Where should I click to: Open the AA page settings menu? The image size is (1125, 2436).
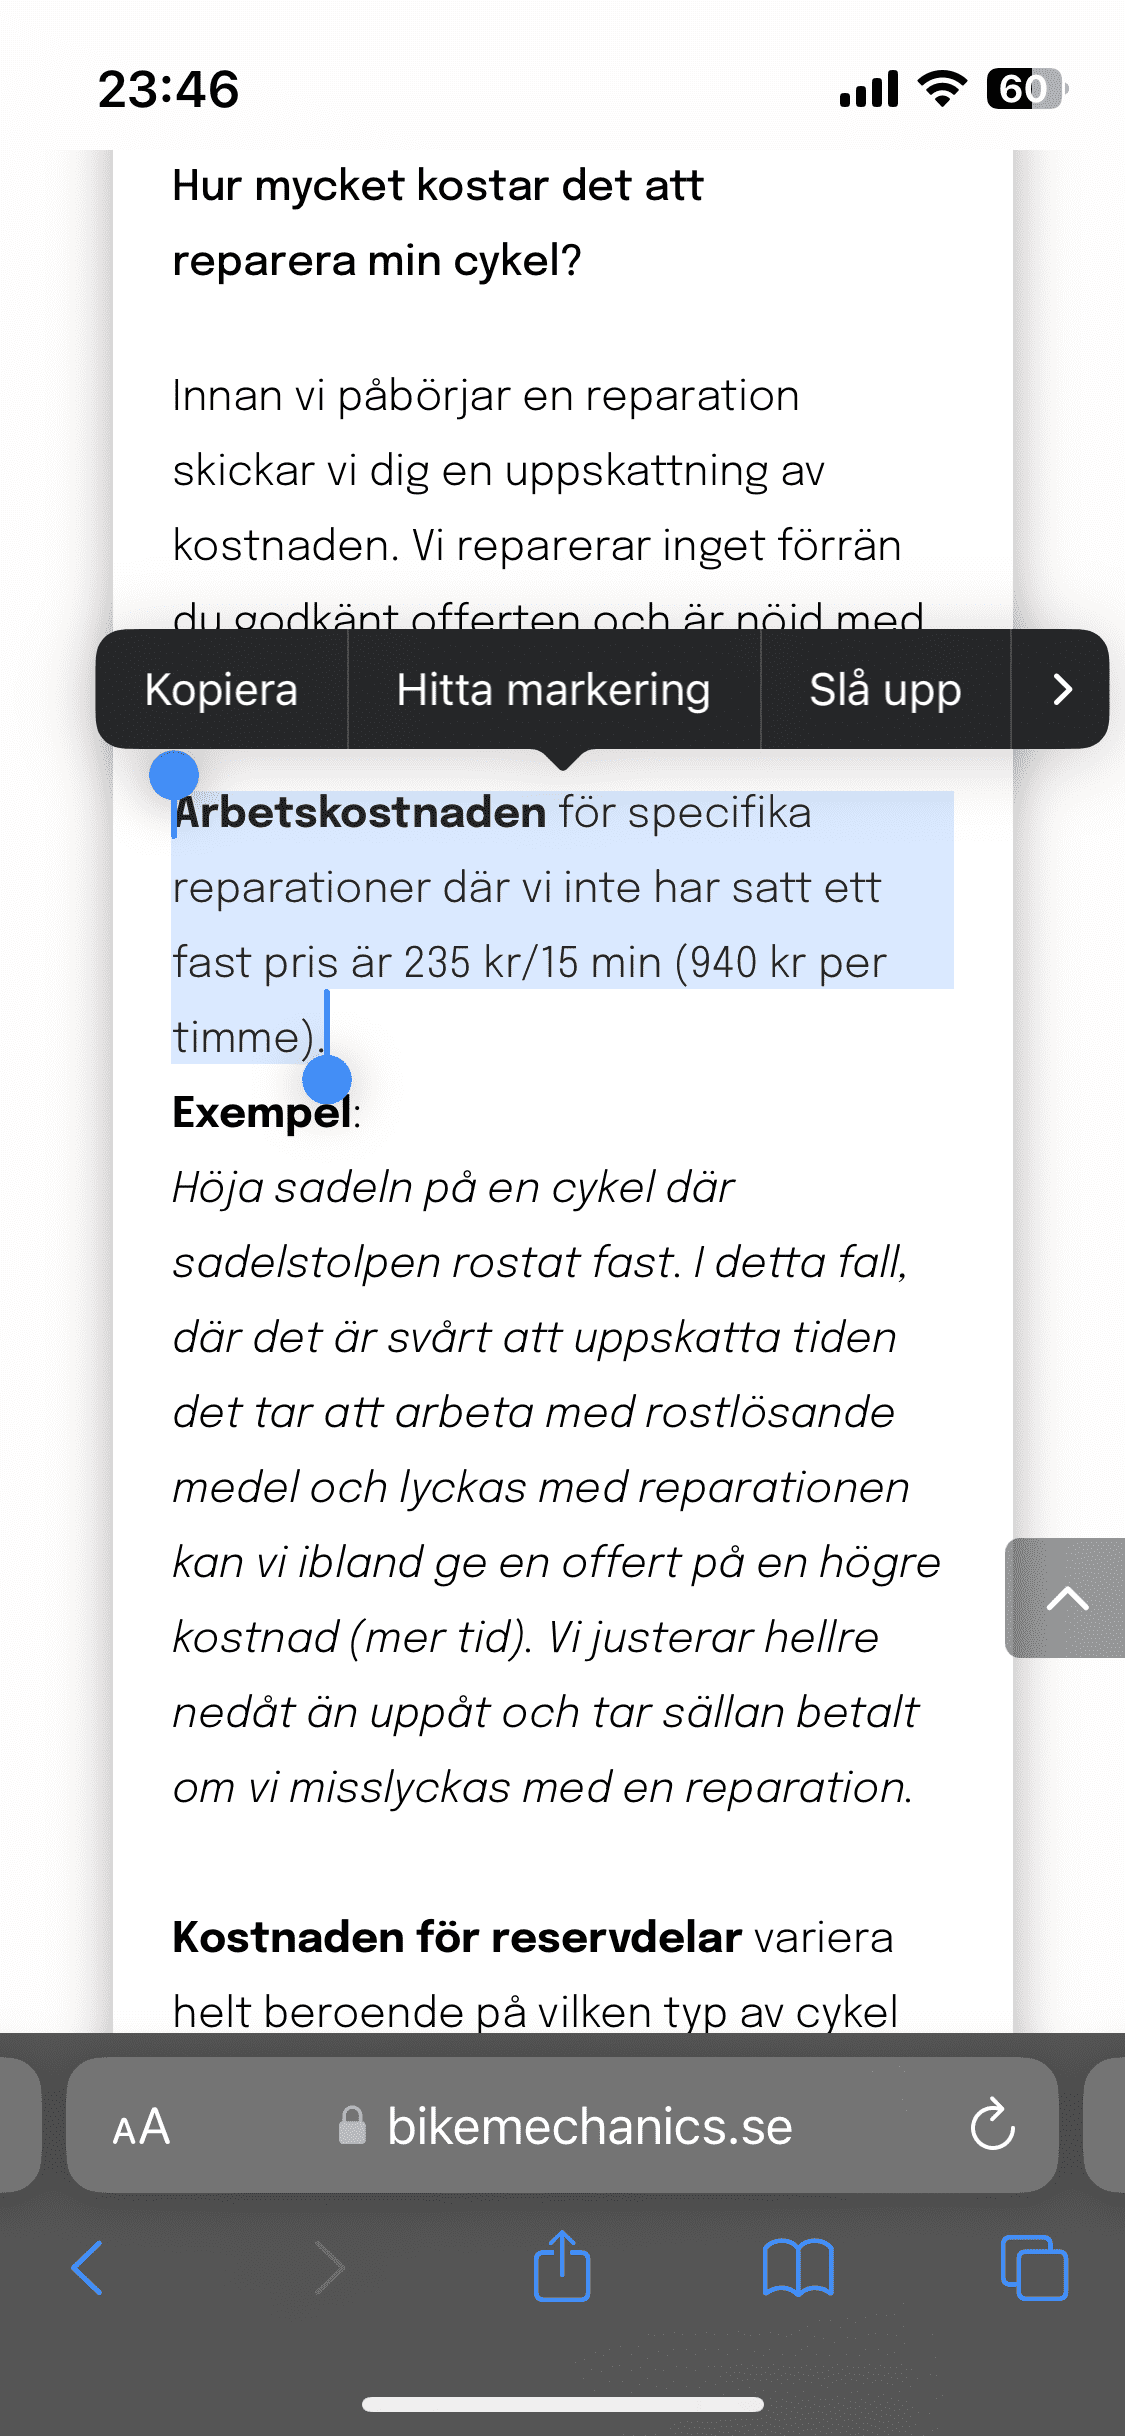[x=141, y=2126]
